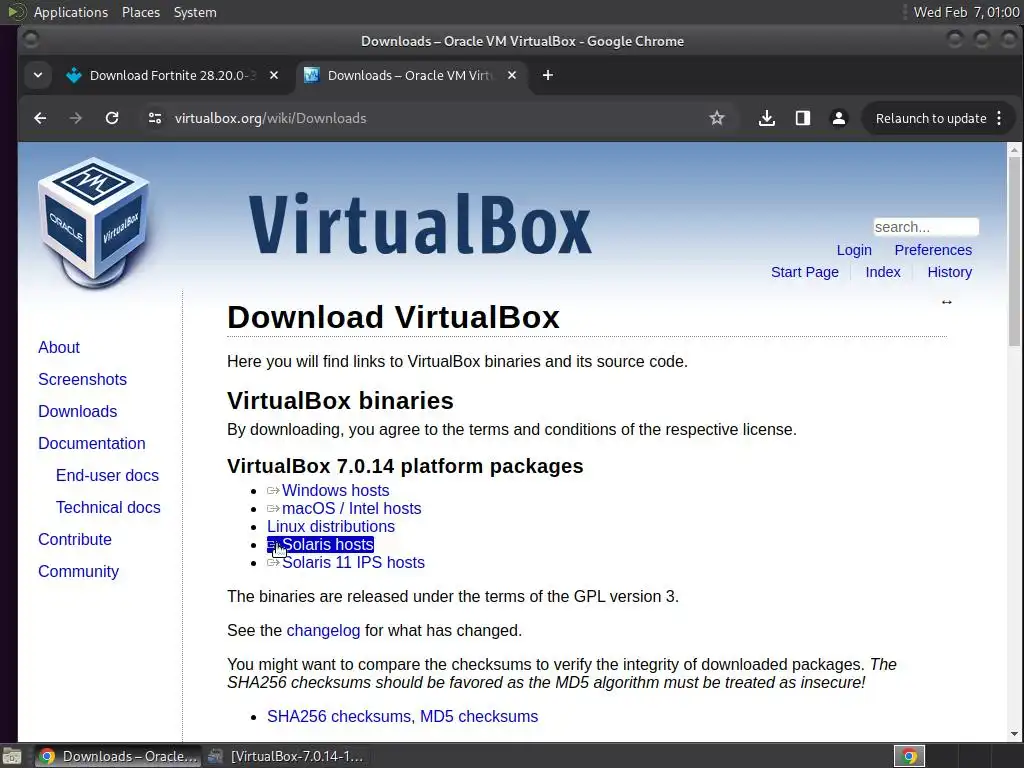Open the Chrome three-dot menu
Screen dimensions: 1024x768
pyautogui.click(x=999, y=118)
